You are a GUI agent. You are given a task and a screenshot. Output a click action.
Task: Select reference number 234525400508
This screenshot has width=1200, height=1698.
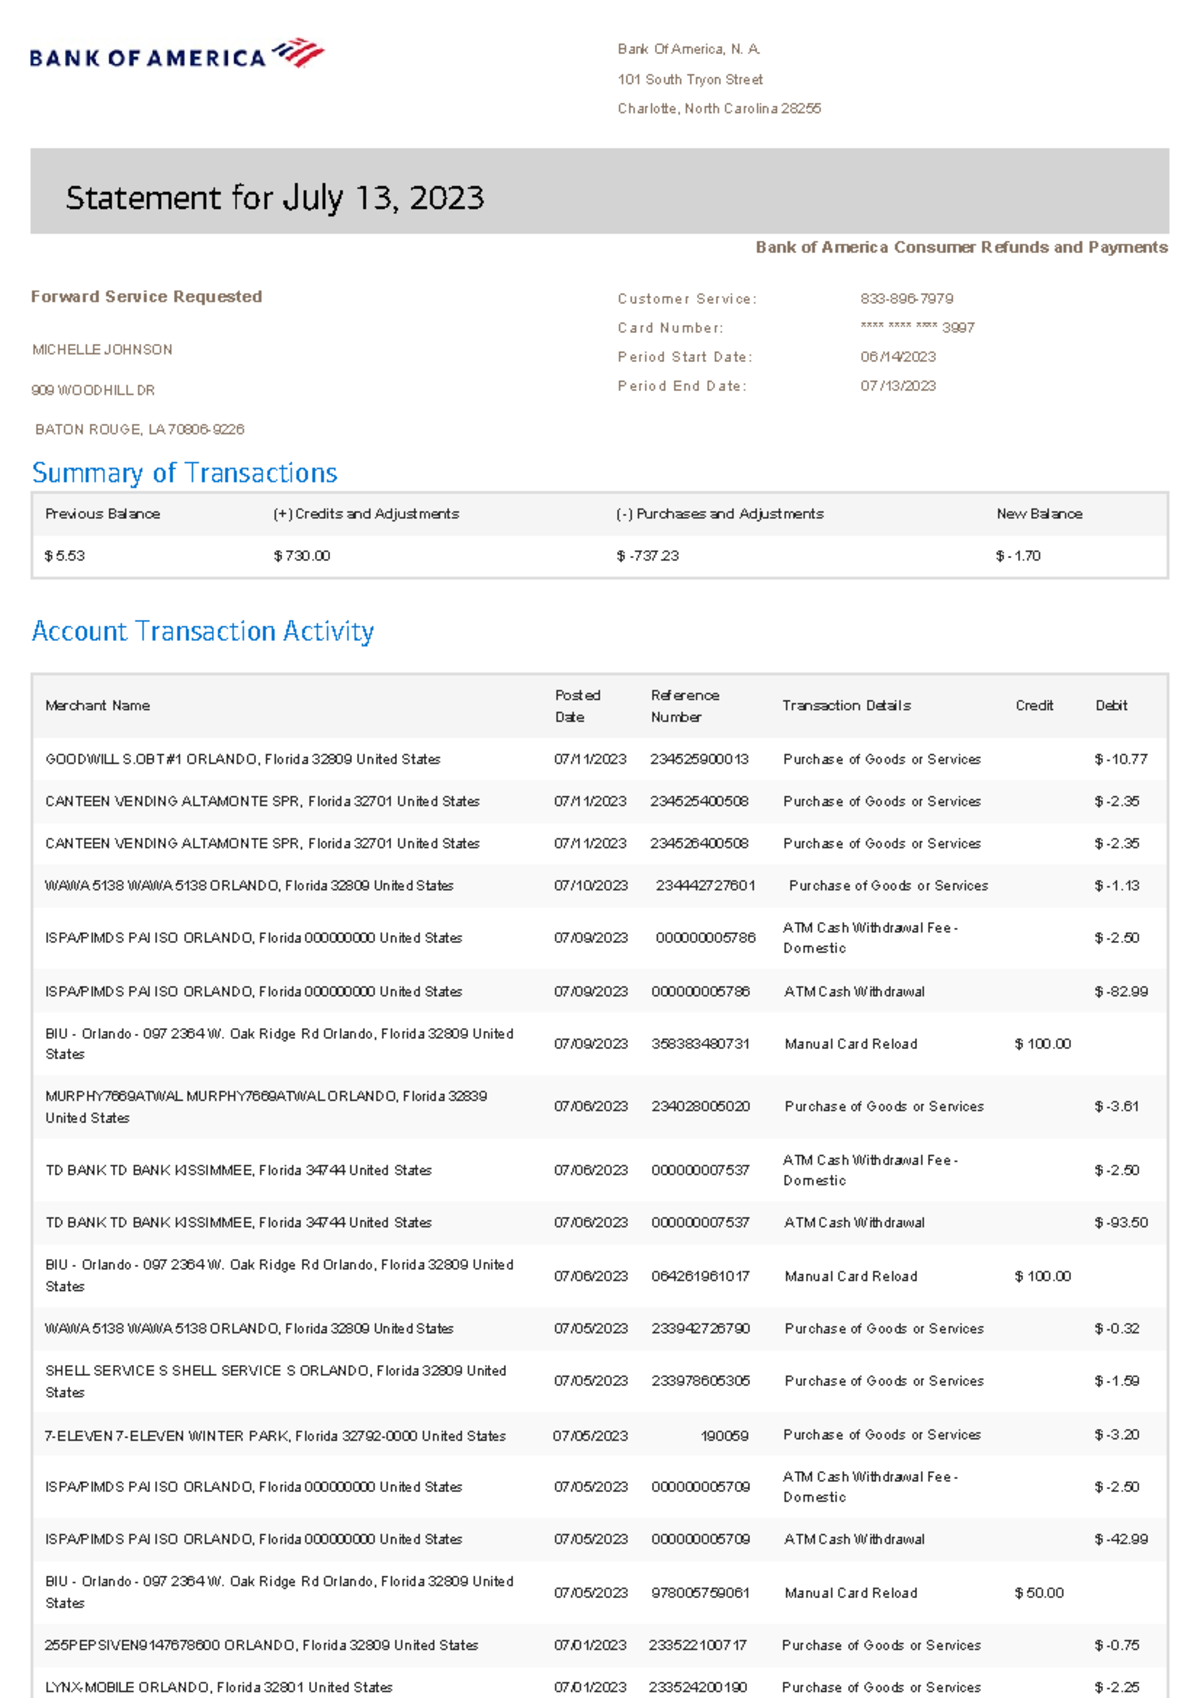(x=699, y=802)
